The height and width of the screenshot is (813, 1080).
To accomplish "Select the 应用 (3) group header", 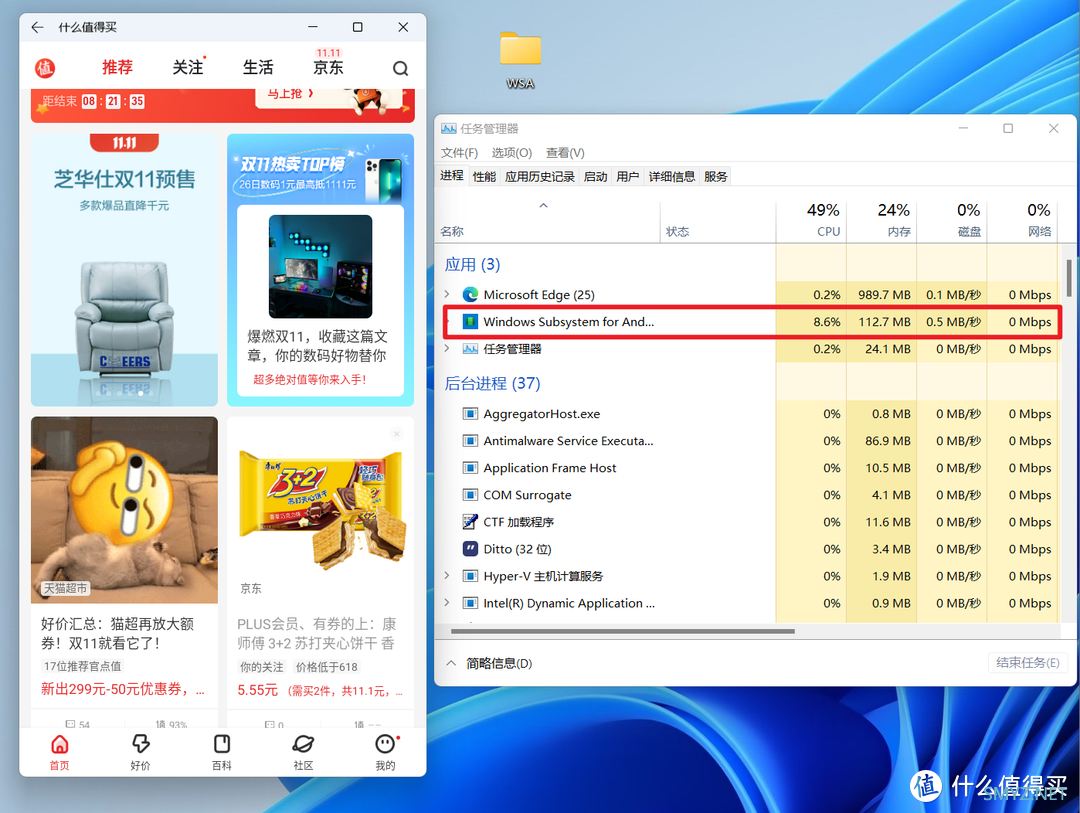I will click(472, 265).
